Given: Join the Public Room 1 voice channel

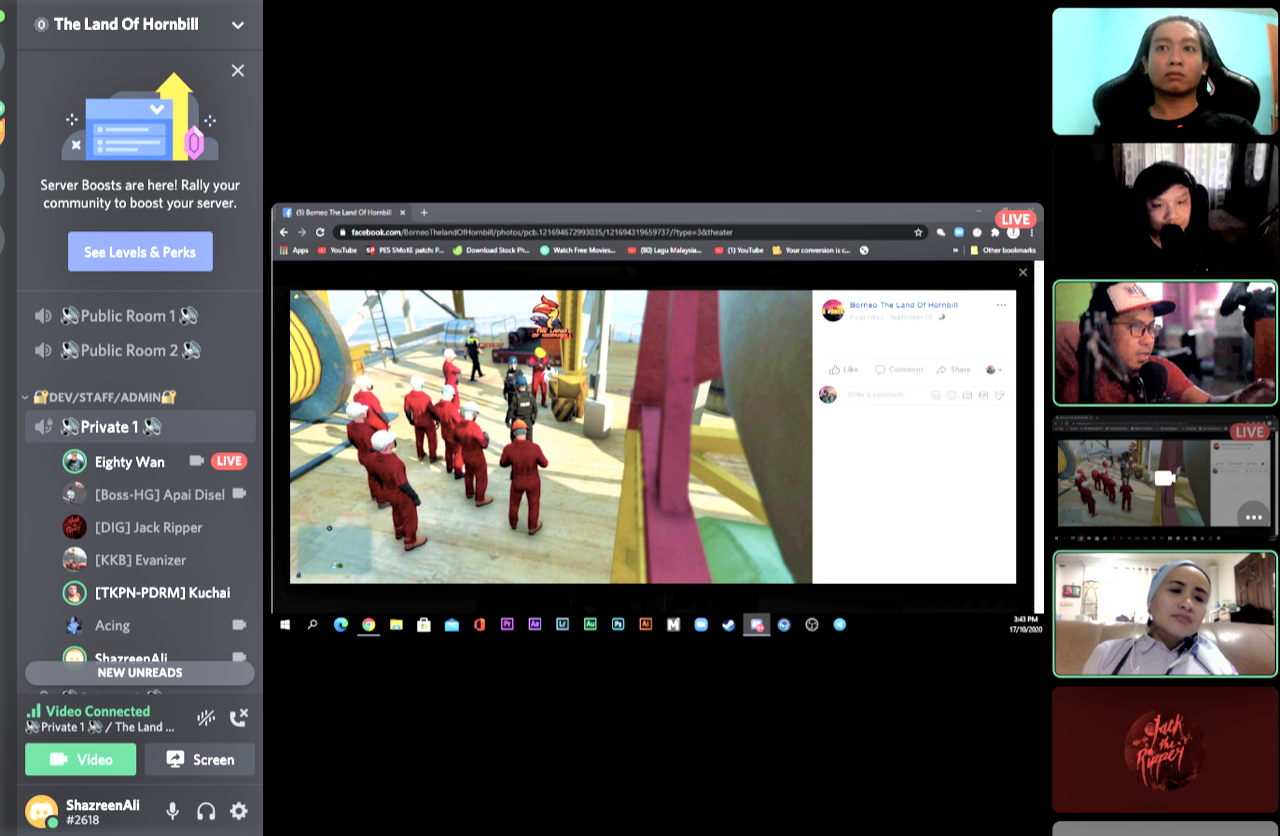Looking at the screenshot, I should pyautogui.click(x=128, y=316).
